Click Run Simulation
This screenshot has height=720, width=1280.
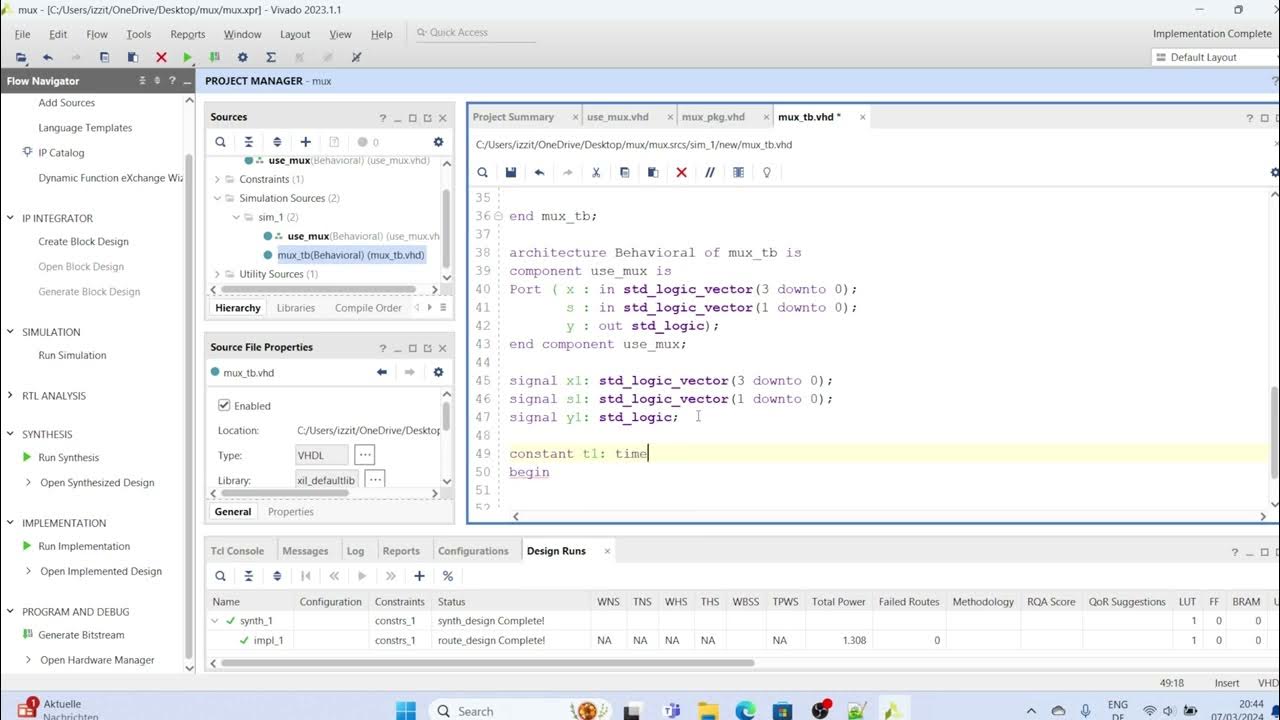click(72, 355)
